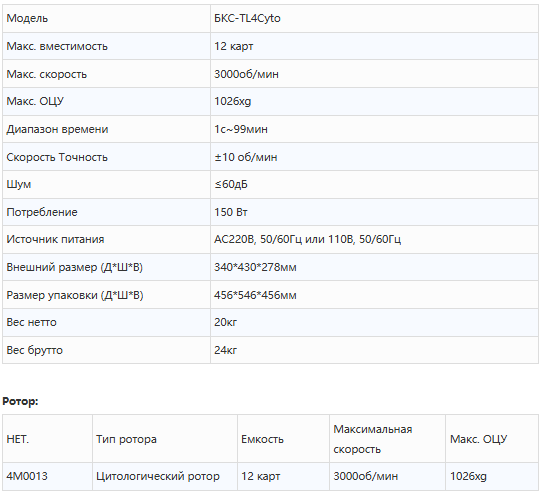548x494 pixels.
Task: Select the Скорость Точность label
Action: (x=57, y=157)
